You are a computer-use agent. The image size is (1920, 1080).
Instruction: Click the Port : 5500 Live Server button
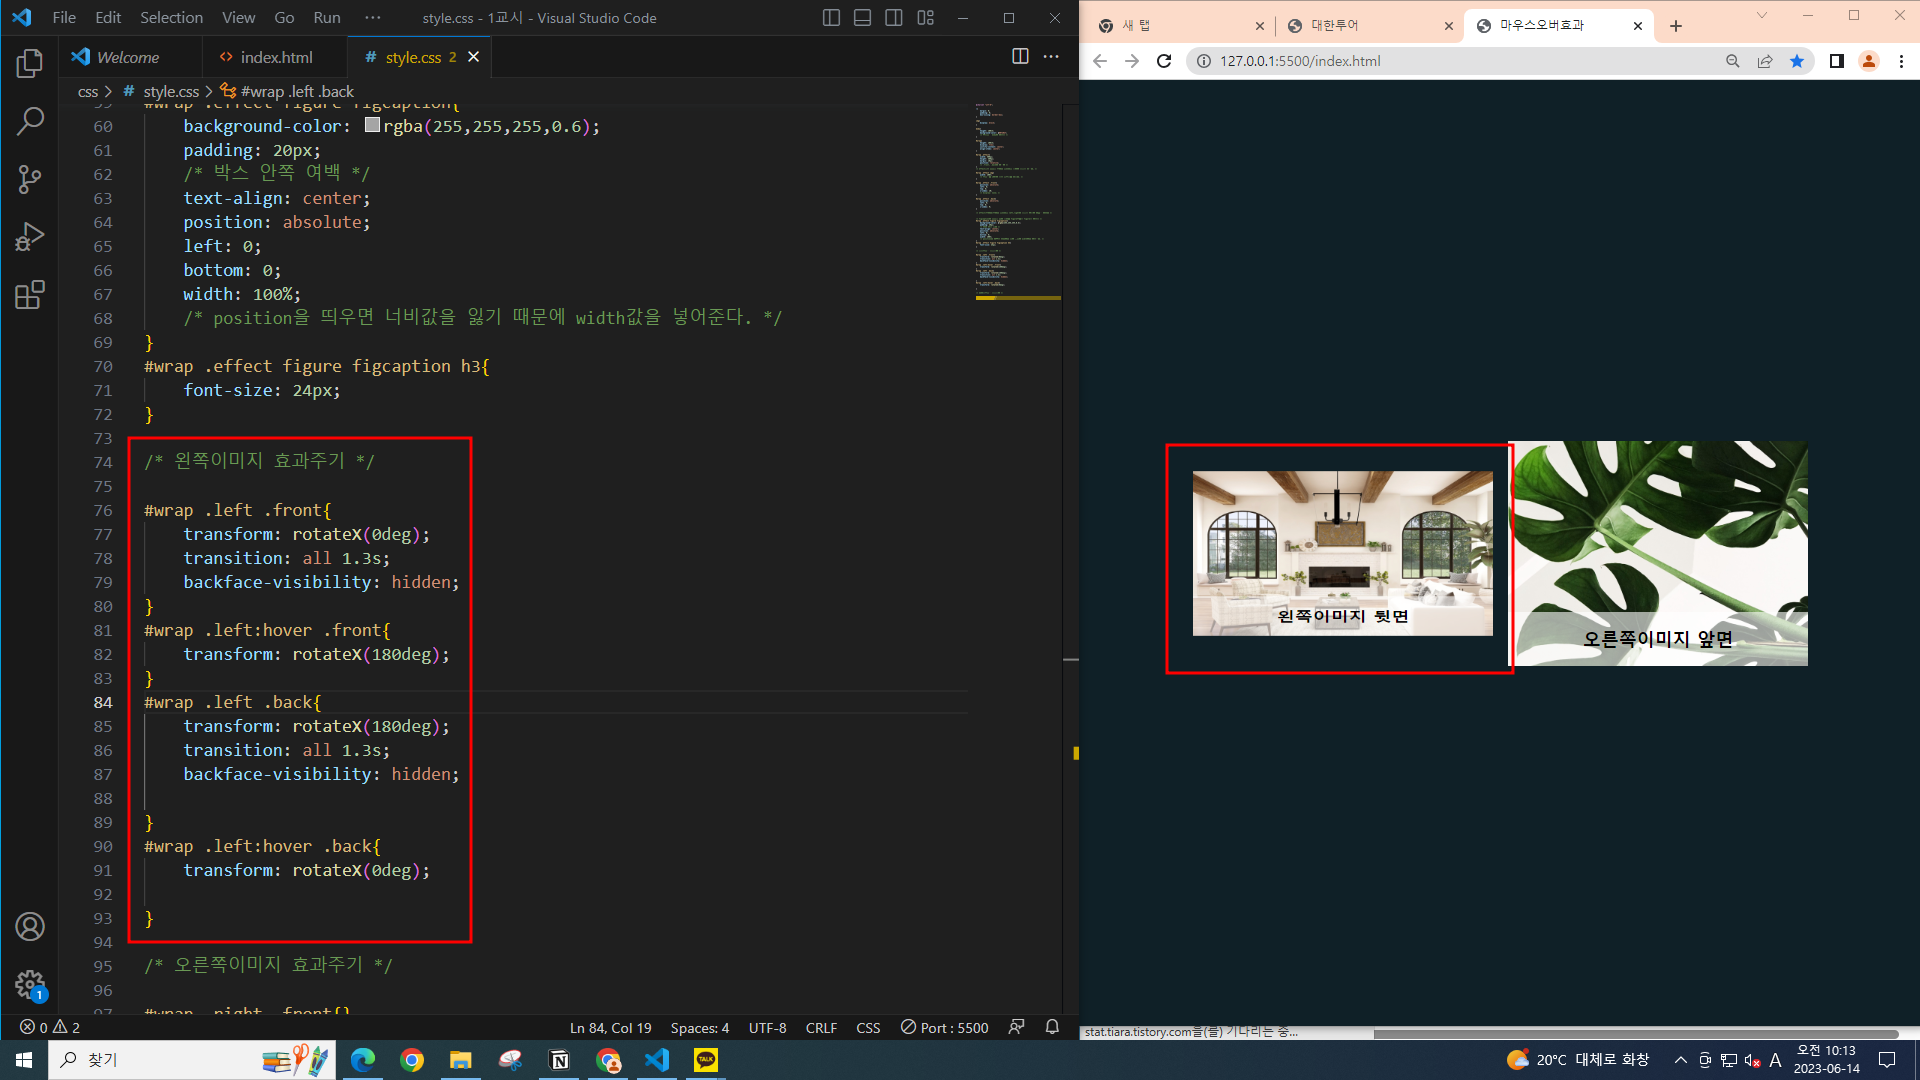[944, 1028]
